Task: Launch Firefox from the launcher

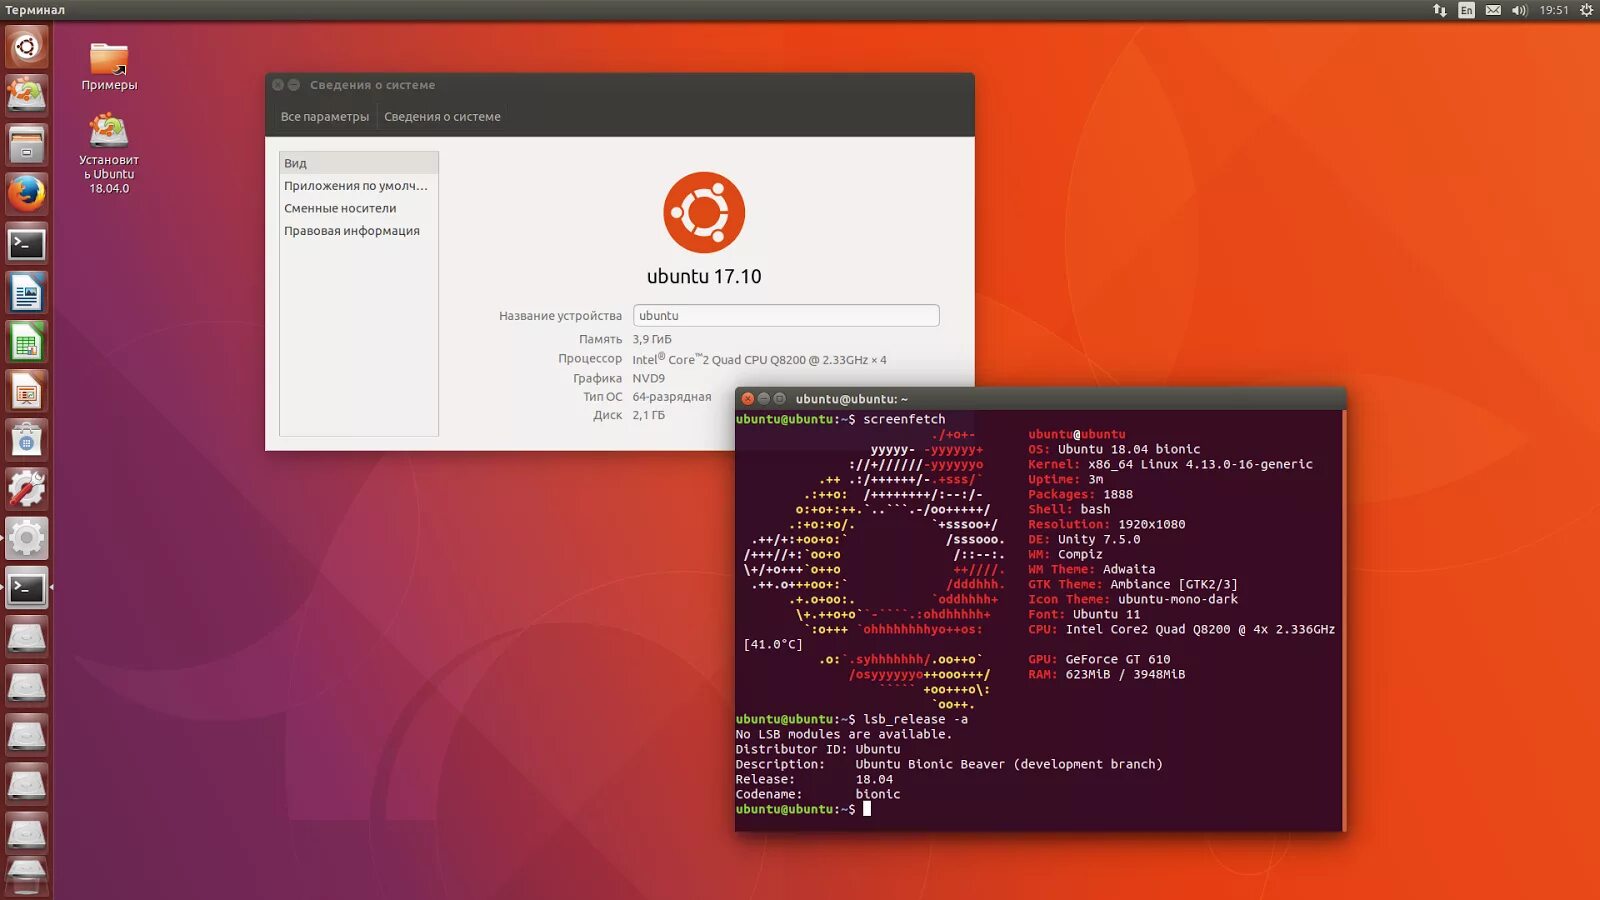Action: (26, 194)
